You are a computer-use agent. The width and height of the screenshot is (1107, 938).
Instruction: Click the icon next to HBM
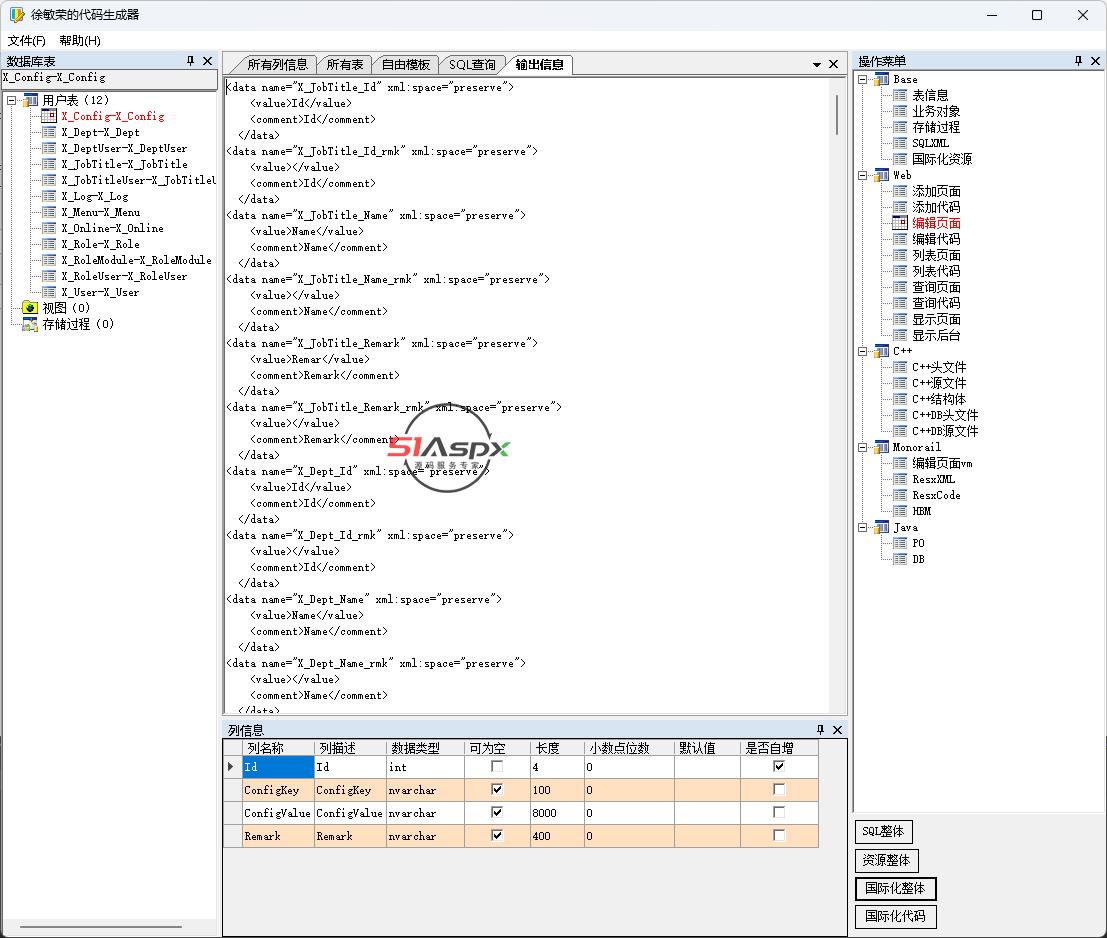pyautogui.click(x=900, y=511)
